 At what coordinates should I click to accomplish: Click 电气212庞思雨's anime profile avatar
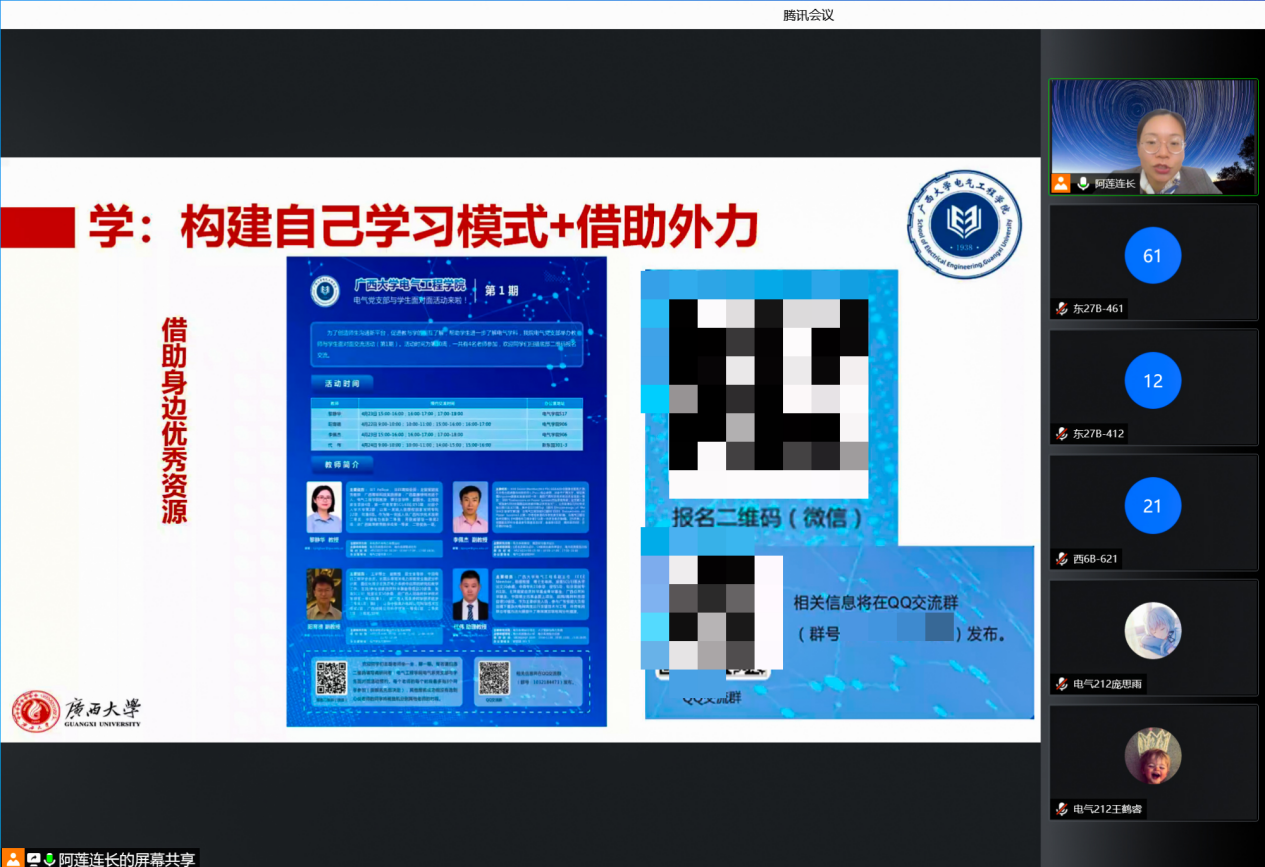[1152, 630]
